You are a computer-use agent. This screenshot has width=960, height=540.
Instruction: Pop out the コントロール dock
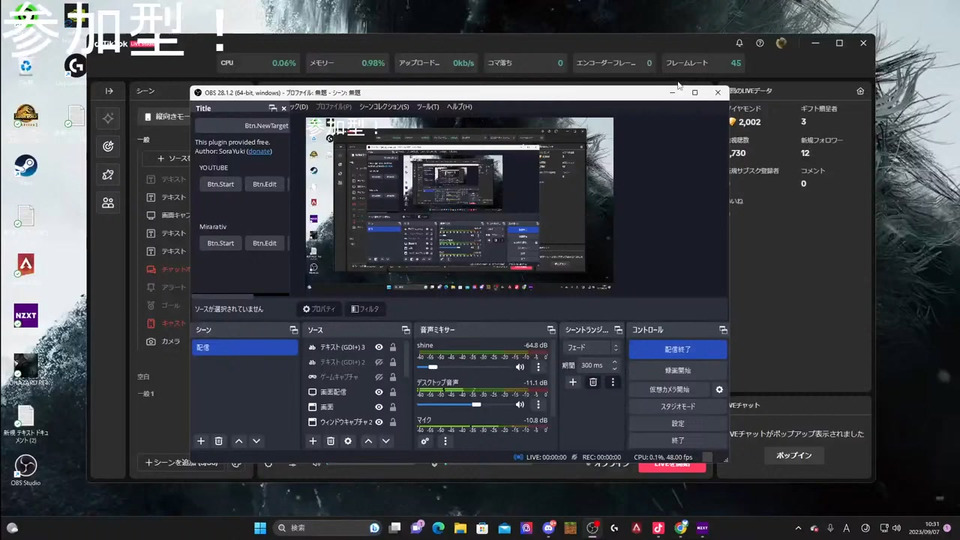click(x=723, y=330)
